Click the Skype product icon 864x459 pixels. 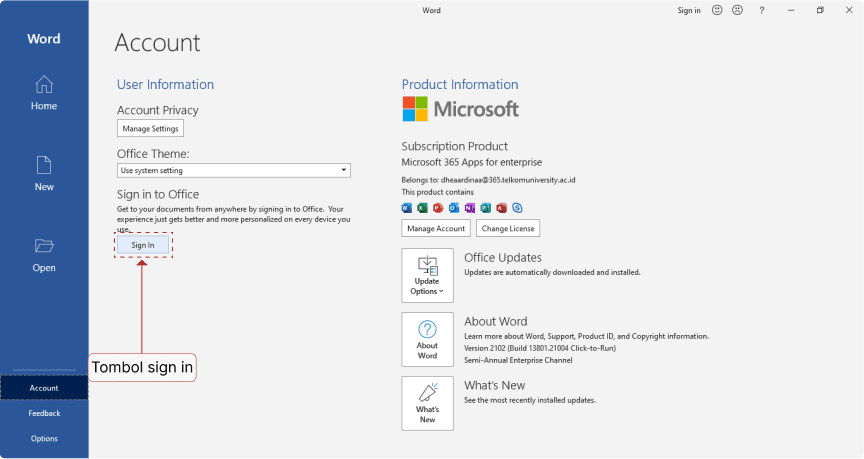tap(517, 208)
